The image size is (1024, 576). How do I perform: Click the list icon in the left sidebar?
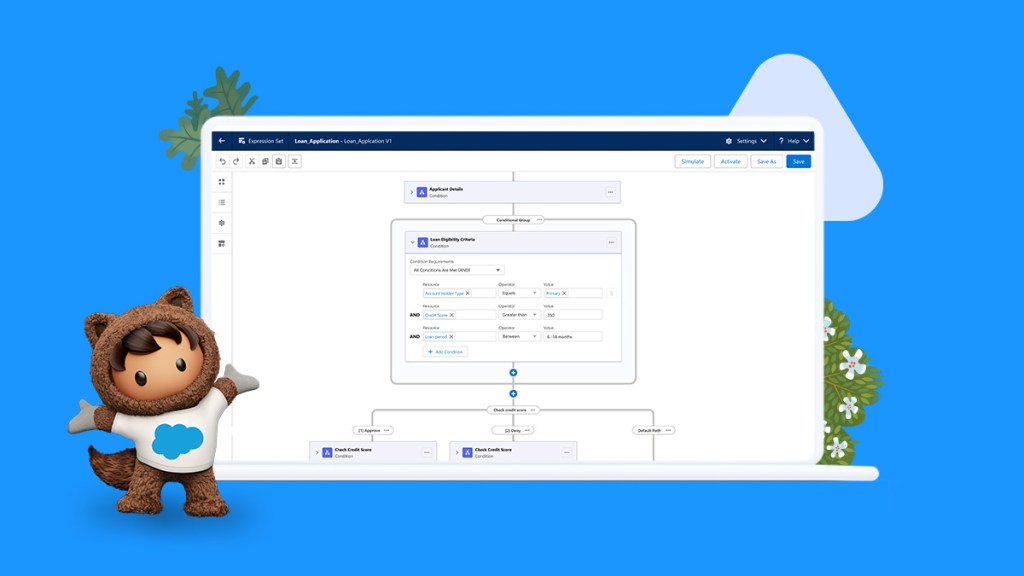coord(222,203)
